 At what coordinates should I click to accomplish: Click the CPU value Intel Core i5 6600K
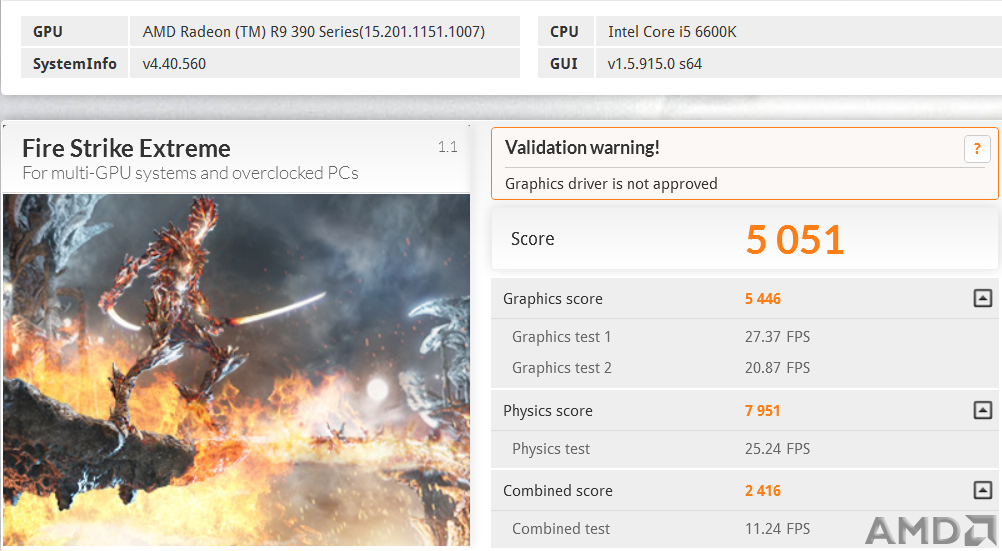tap(672, 32)
